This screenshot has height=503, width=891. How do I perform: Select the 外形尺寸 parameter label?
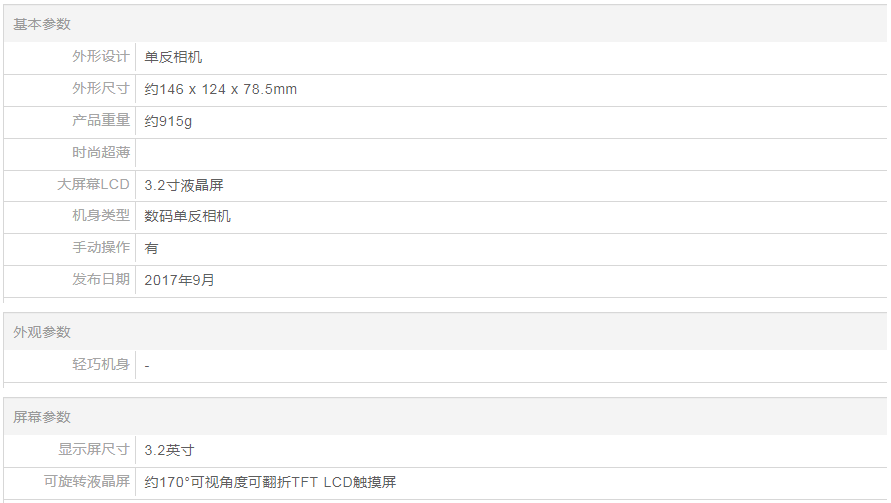point(100,89)
